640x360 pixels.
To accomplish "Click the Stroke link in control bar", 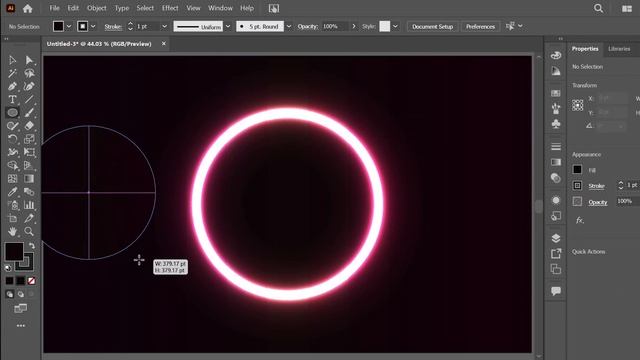I will tap(113, 27).
